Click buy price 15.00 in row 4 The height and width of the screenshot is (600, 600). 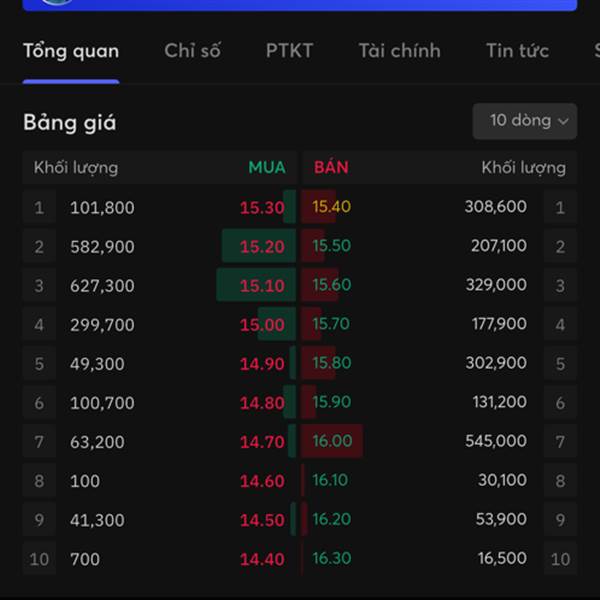coord(262,325)
